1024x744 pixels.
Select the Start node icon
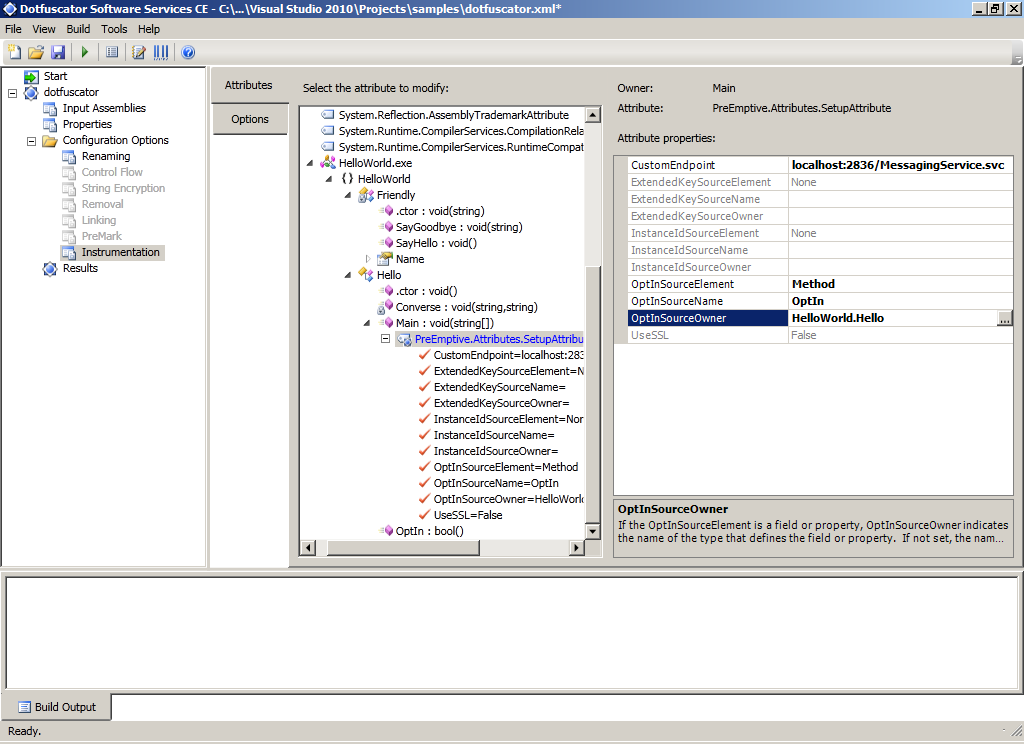click(x=31, y=76)
